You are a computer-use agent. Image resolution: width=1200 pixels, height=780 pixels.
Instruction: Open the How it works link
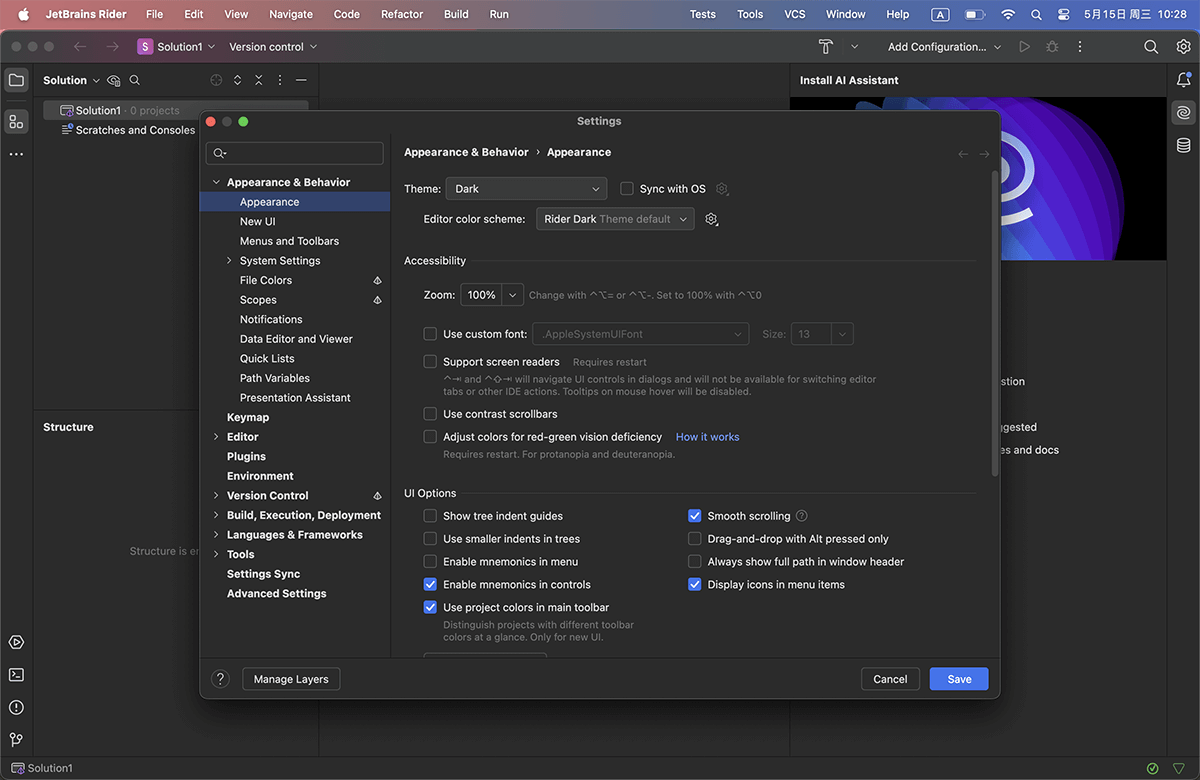[x=708, y=437]
